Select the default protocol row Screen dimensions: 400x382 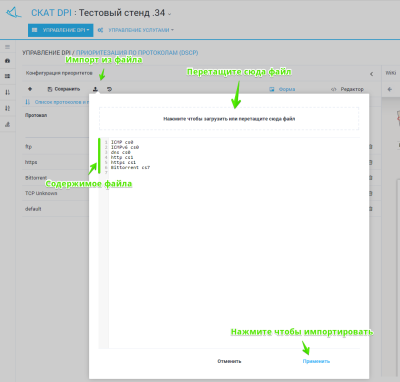pyautogui.click(x=55, y=209)
